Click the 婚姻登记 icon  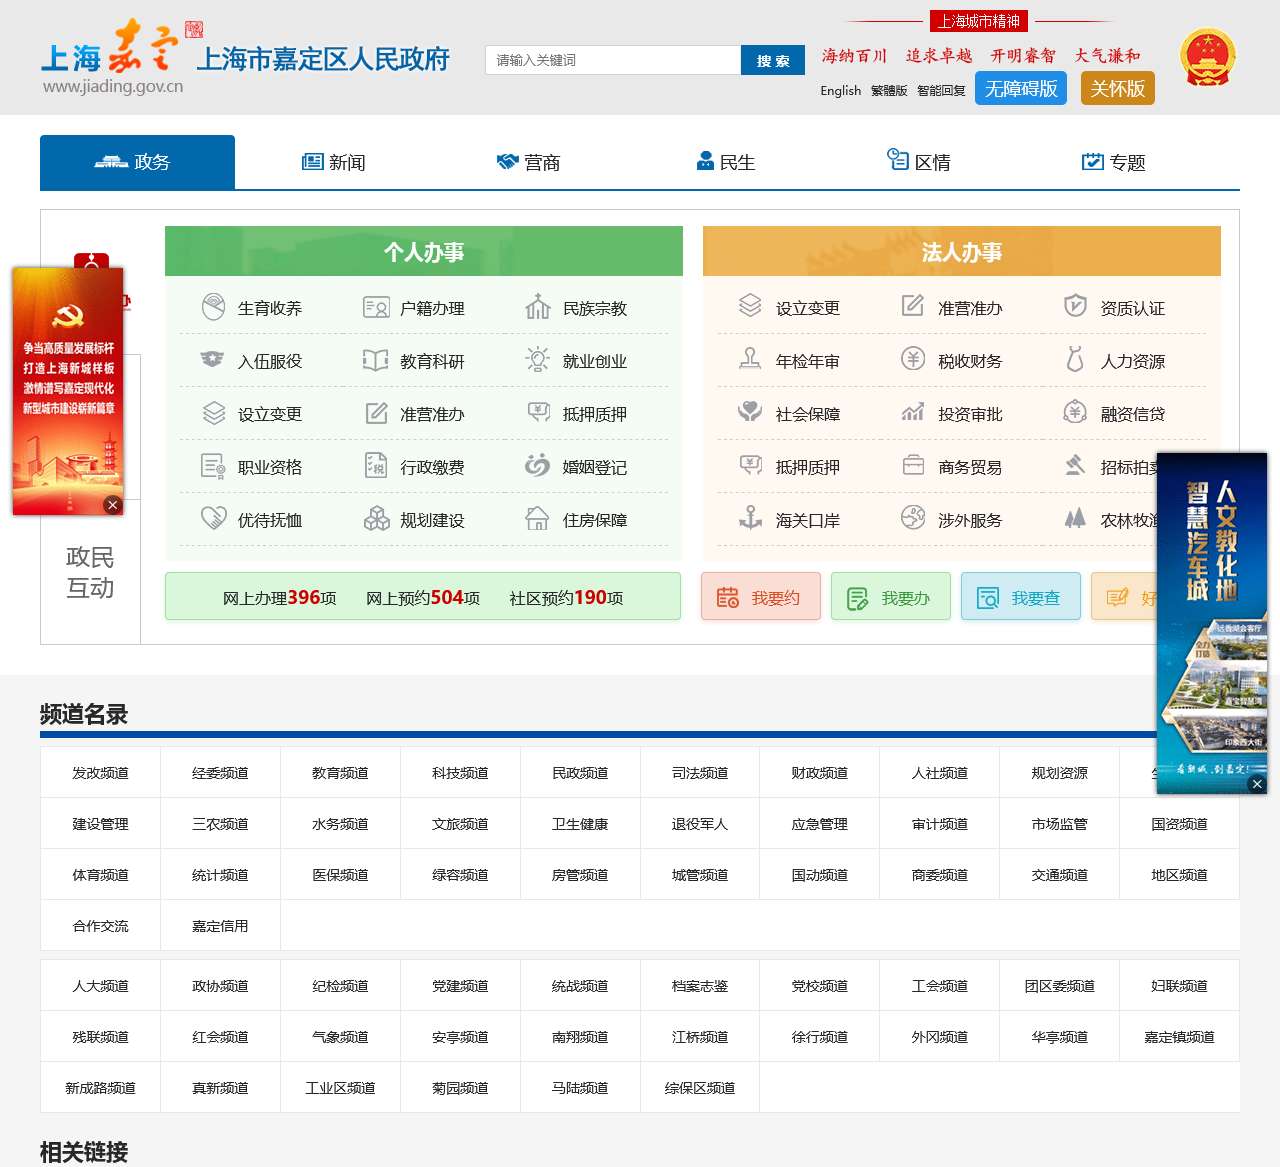pos(538,466)
